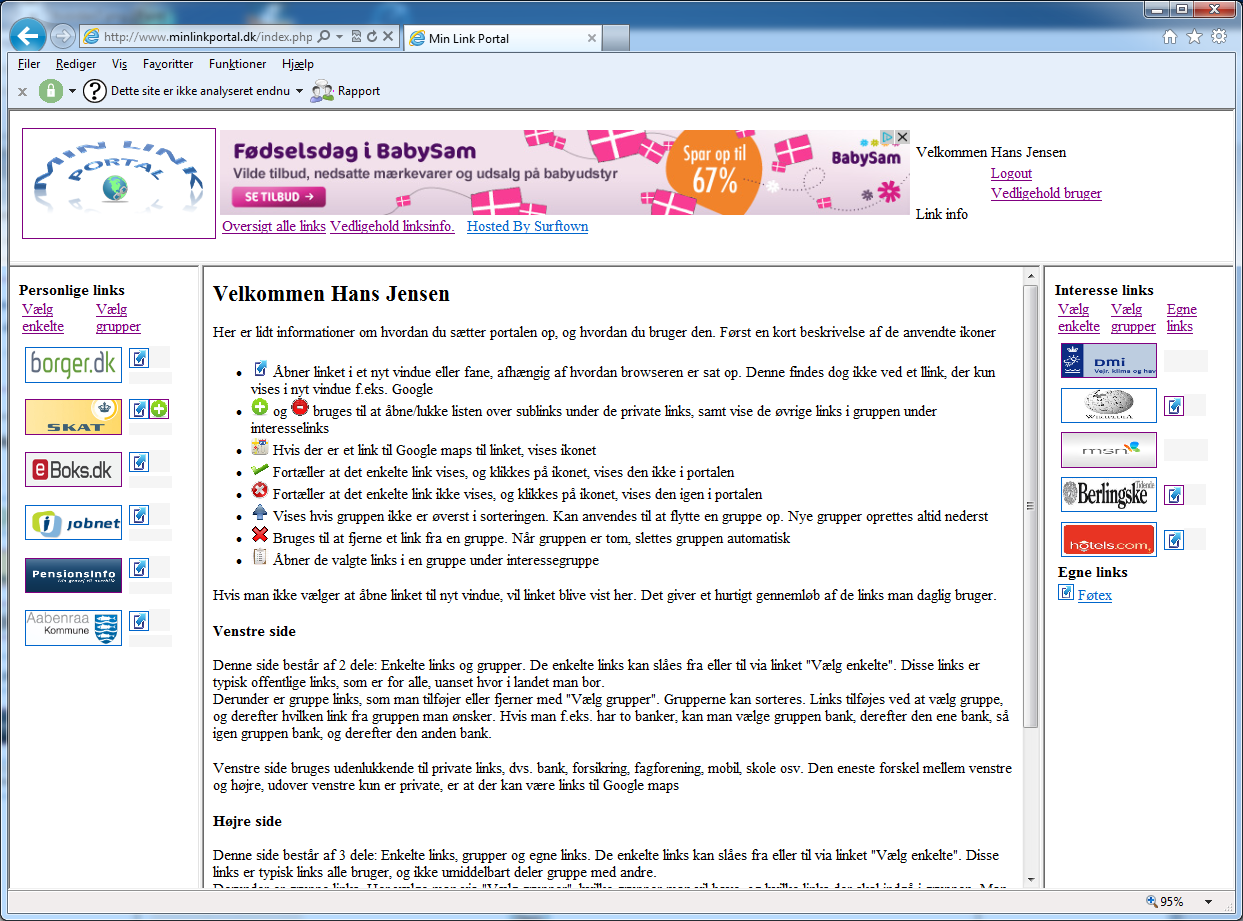1243x921 pixels.
Task: Click the new-window icon beside Føtex
Action: (1066, 594)
